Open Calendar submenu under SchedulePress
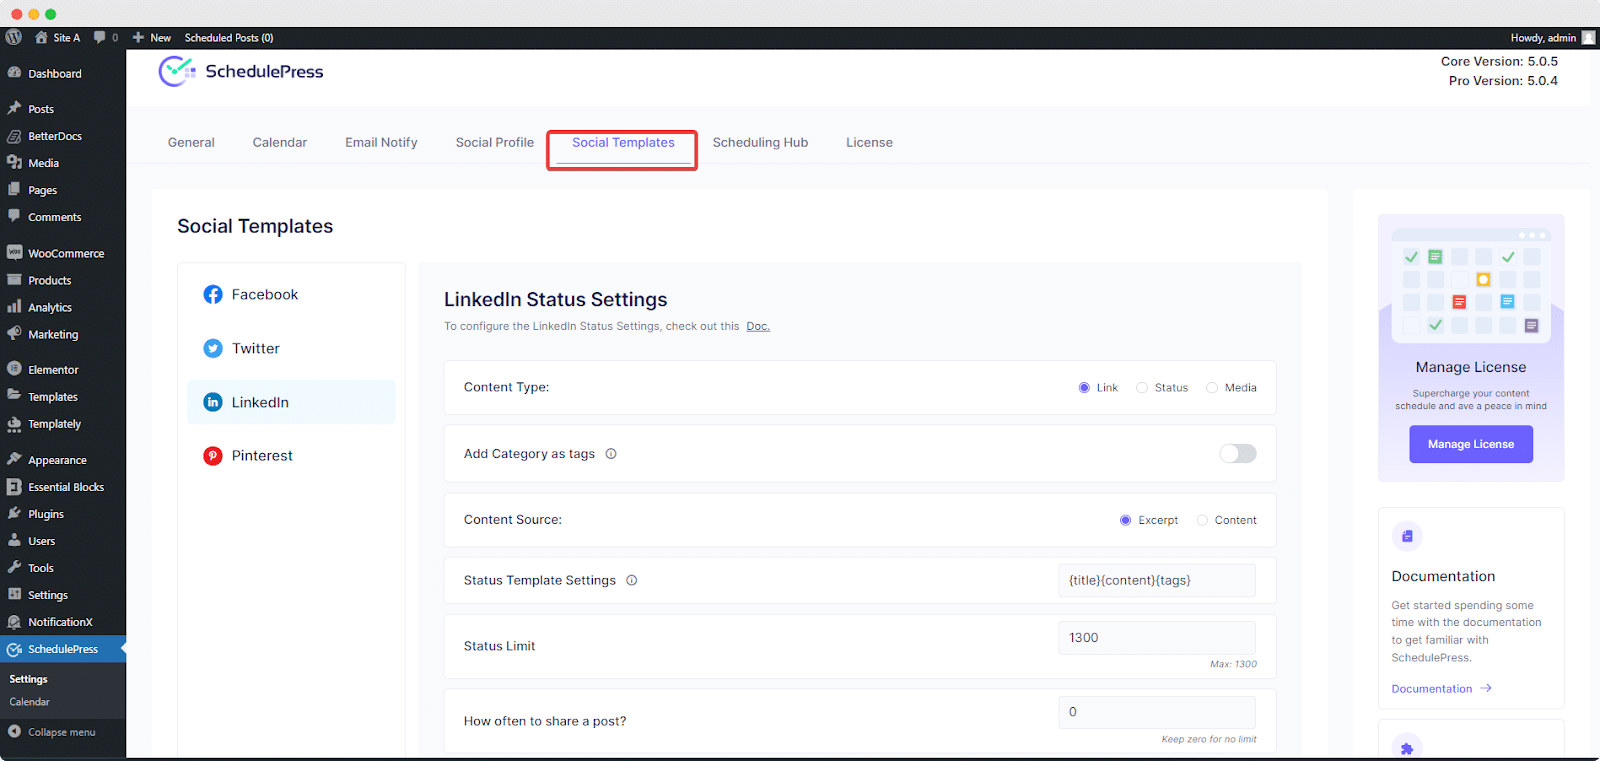The height and width of the screenshot is (761, 1600). click(x=30, y=702)
